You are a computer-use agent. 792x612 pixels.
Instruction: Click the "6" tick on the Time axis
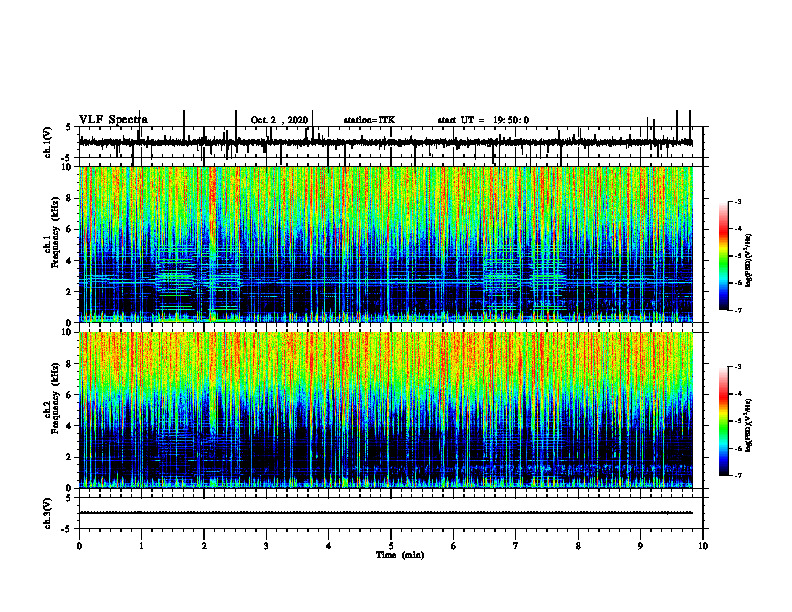click(454, 546)
